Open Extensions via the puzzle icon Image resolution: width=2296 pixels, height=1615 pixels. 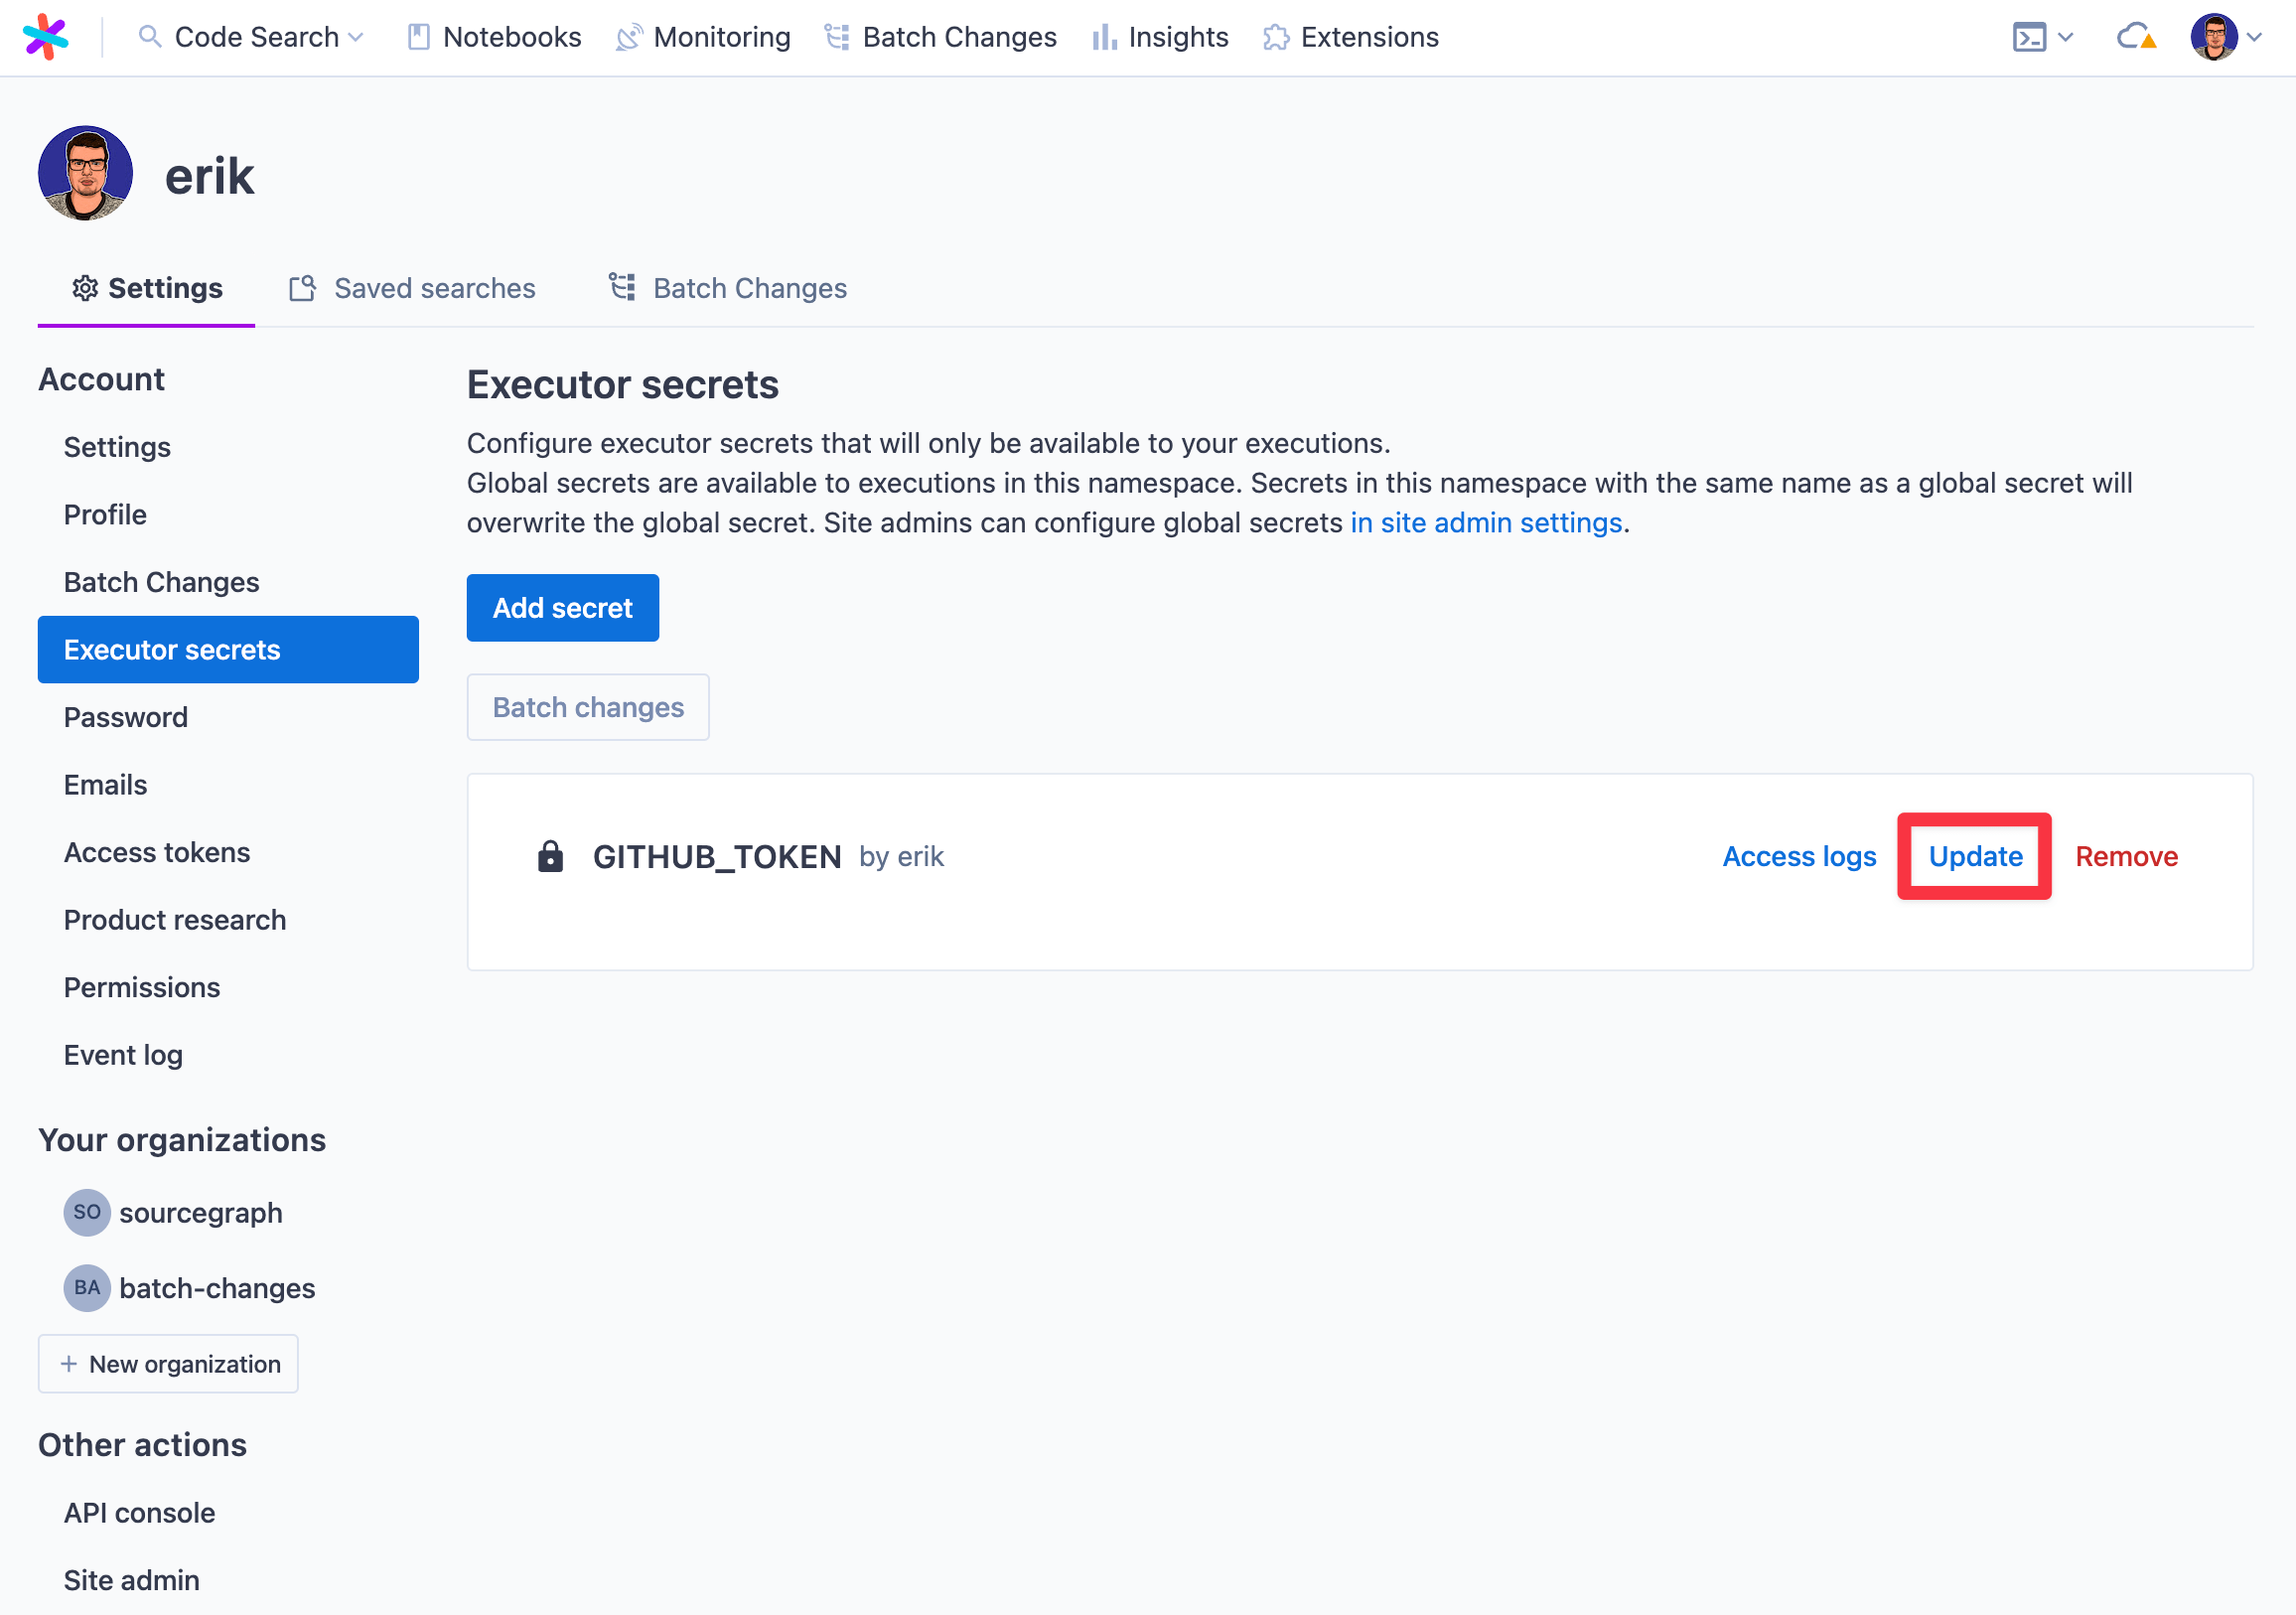(x=1276, y=37)
